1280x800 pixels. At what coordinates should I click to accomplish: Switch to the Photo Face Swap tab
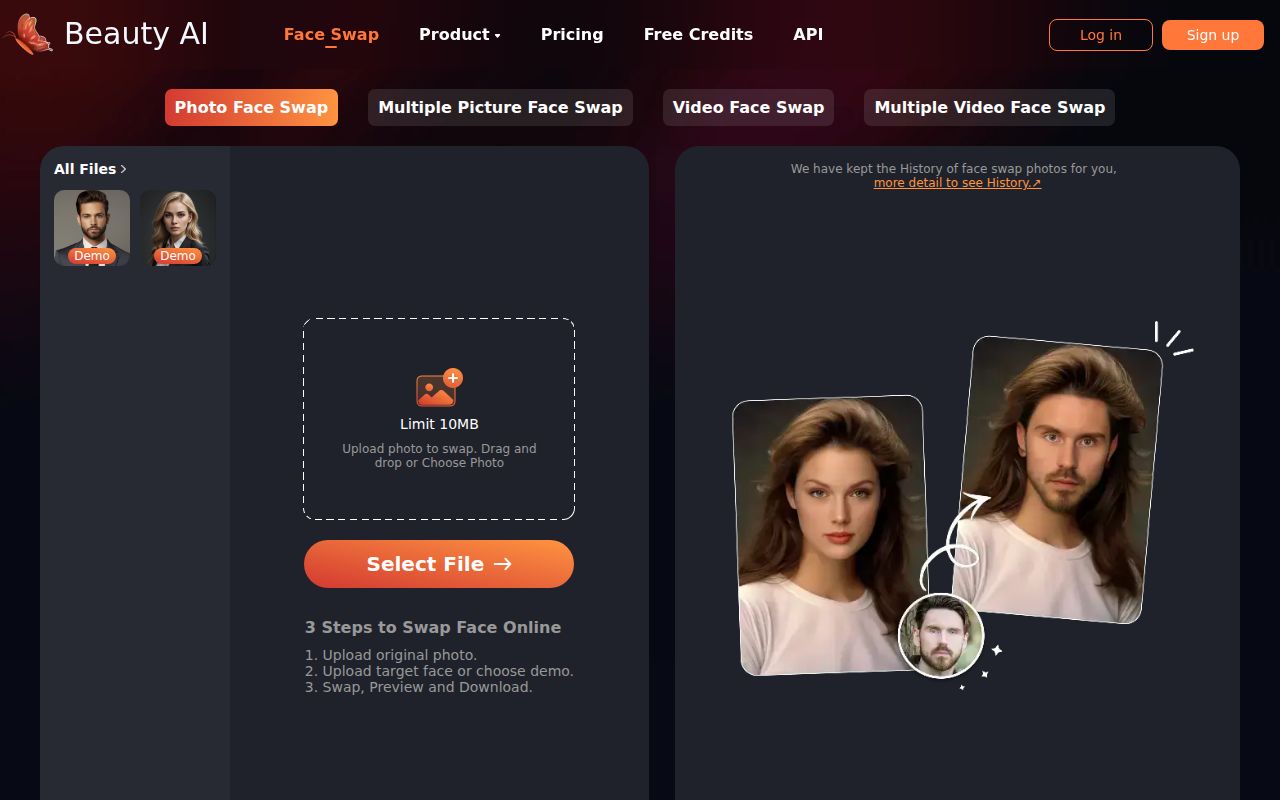[251, 107]
